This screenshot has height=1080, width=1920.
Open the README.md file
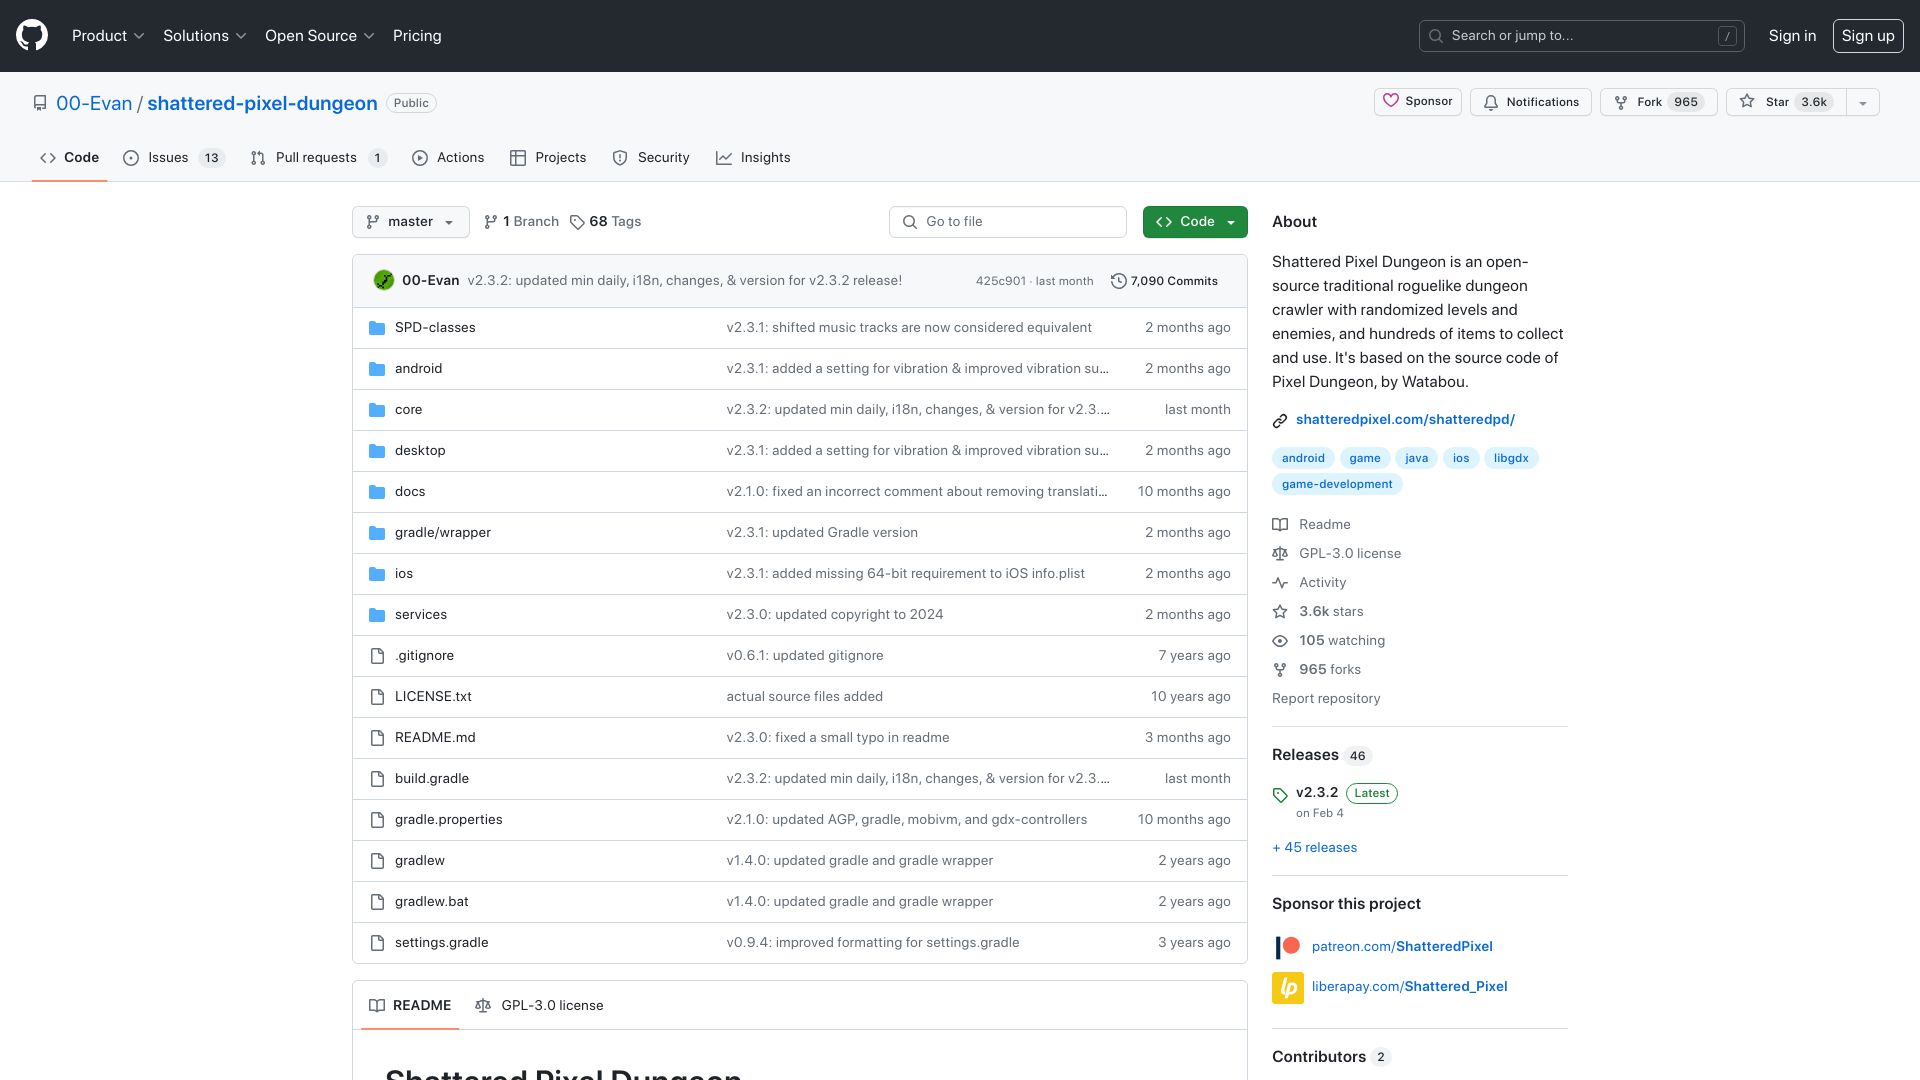(435, 738)
